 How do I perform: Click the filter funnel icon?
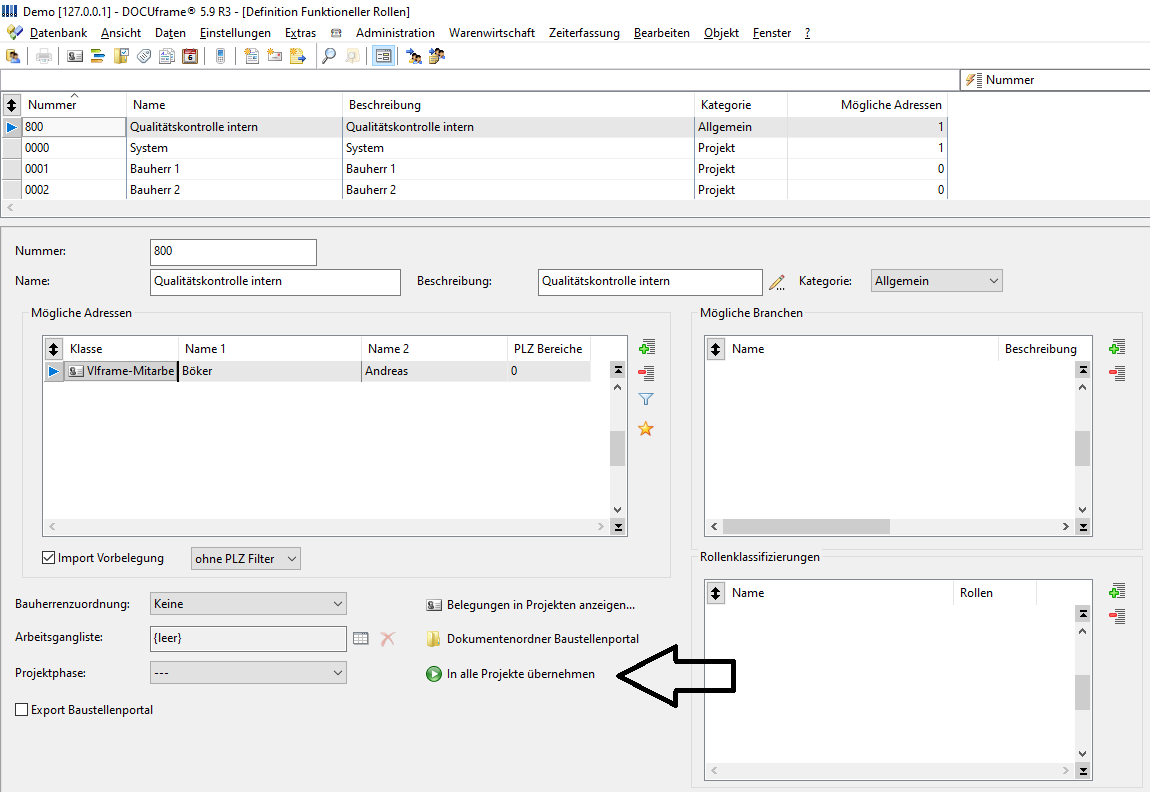(x=646, y=400)
